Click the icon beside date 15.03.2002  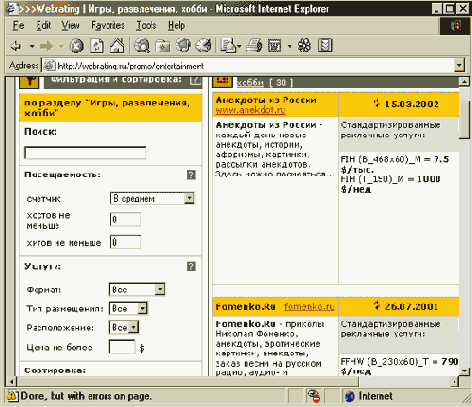377,103
